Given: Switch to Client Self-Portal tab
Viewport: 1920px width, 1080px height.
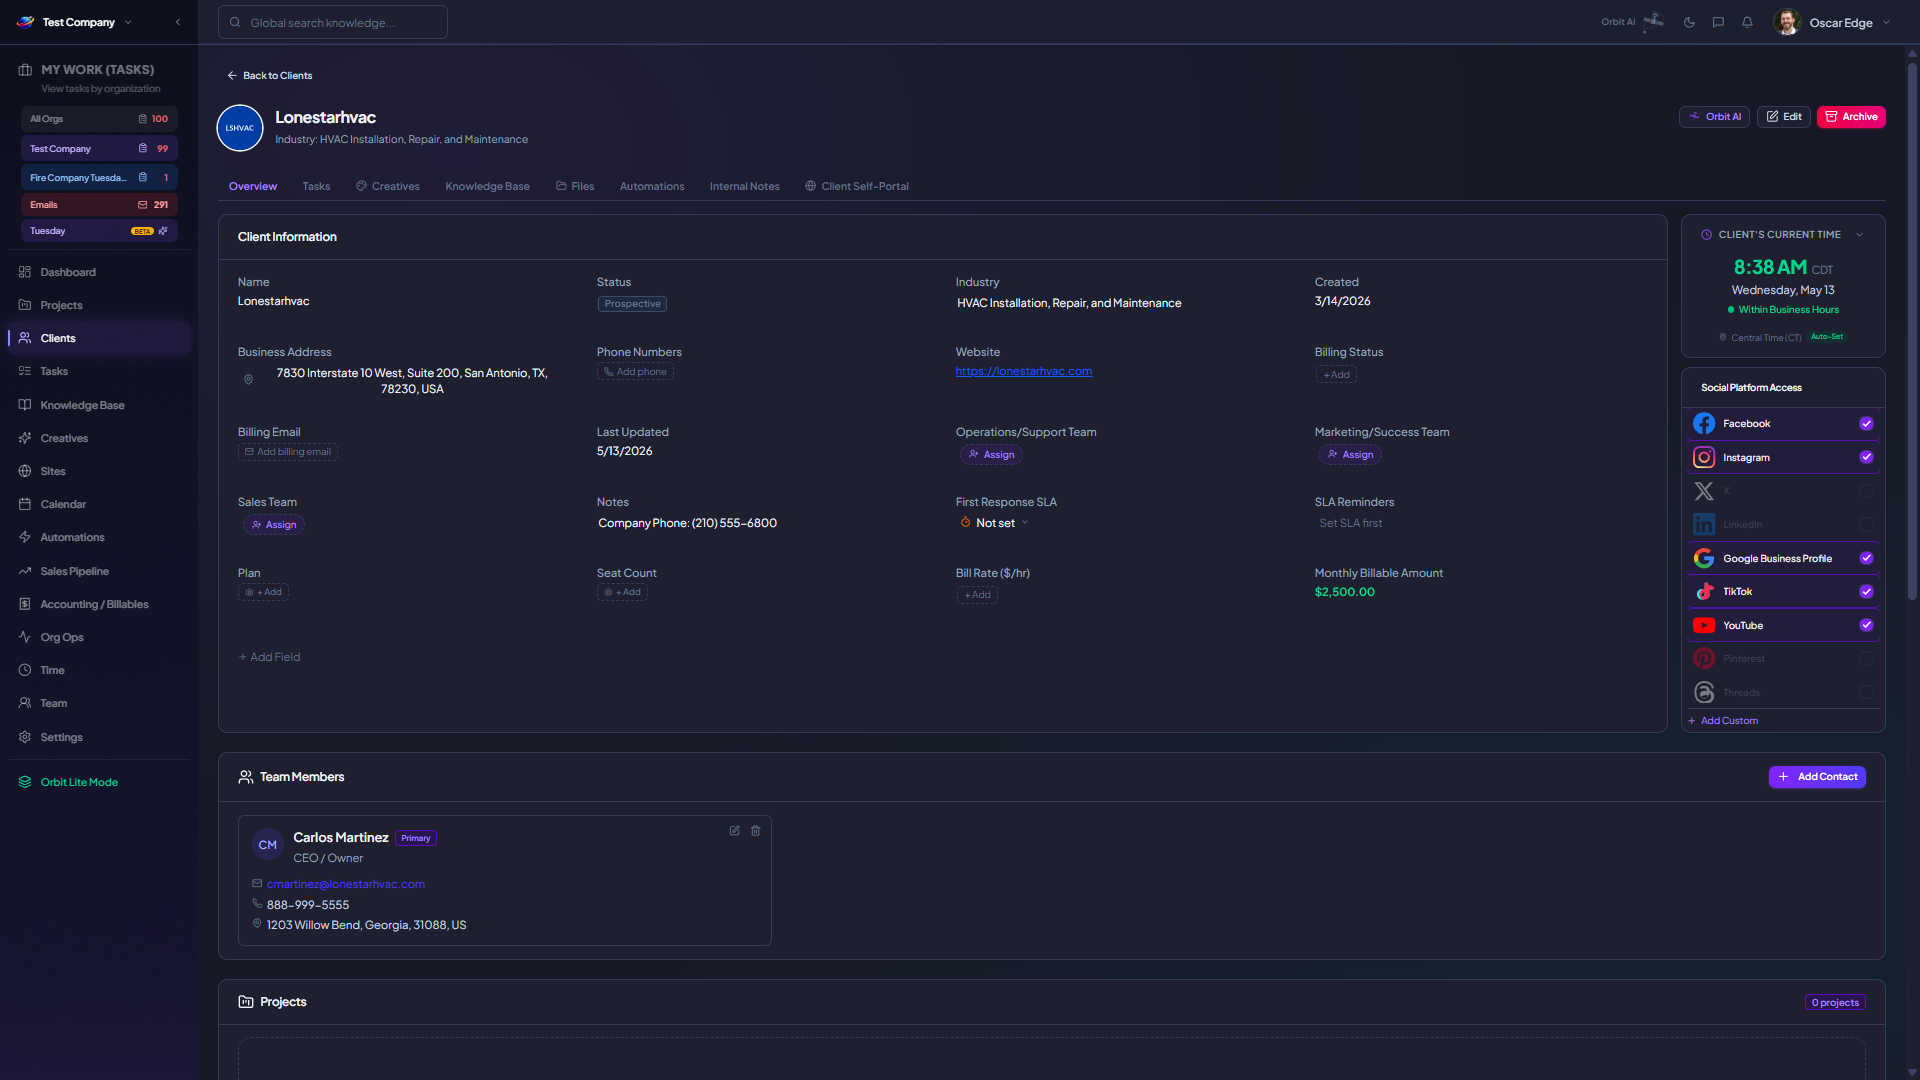Looking at the screenshot, I should (857, 187).
